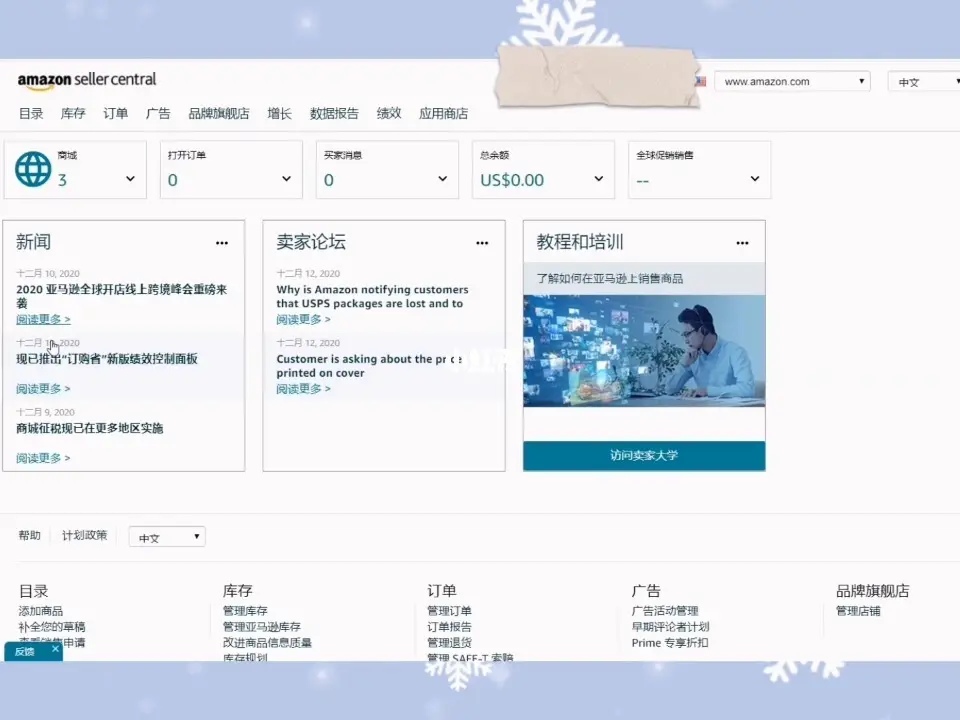Image resolution: width=960 pixels, height=720 pixels.
Task: Click the globe marketplace icon in 商域 box
Action: click(33, 170)
